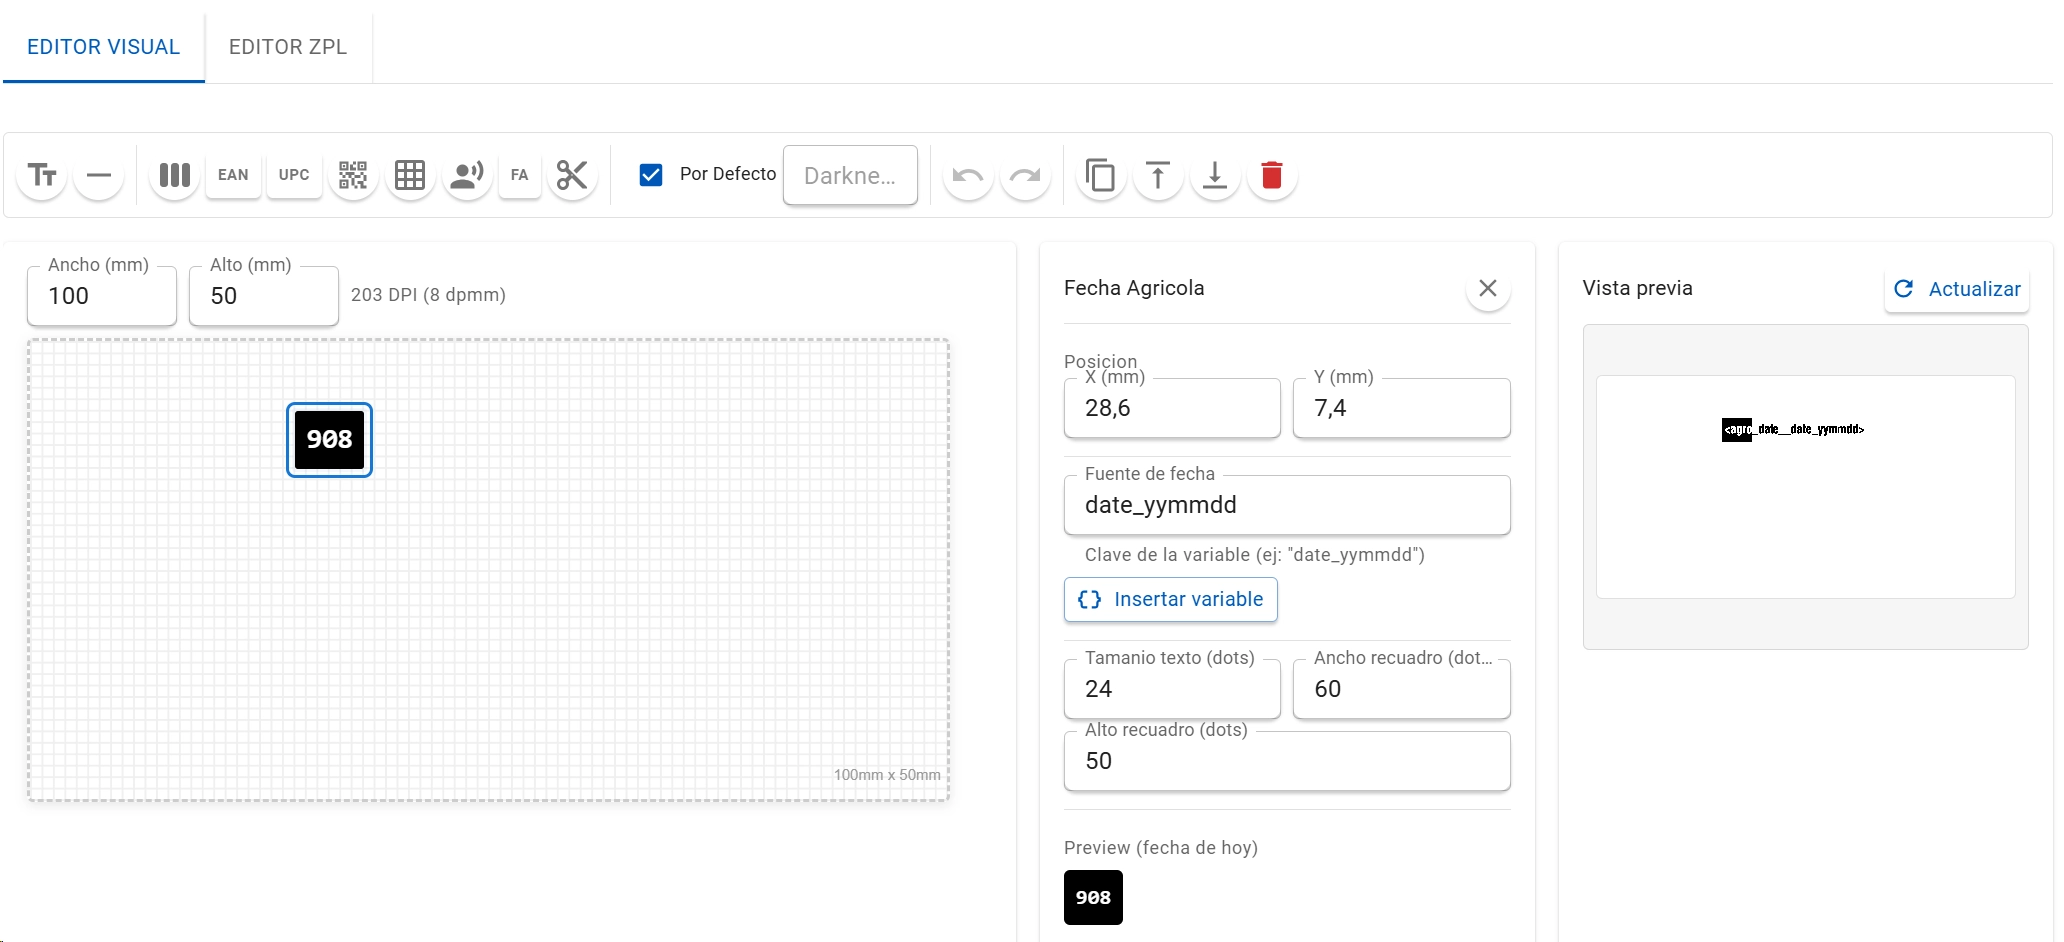Add a table grid element
This screenshot has height=942, width=2064.
410,175
